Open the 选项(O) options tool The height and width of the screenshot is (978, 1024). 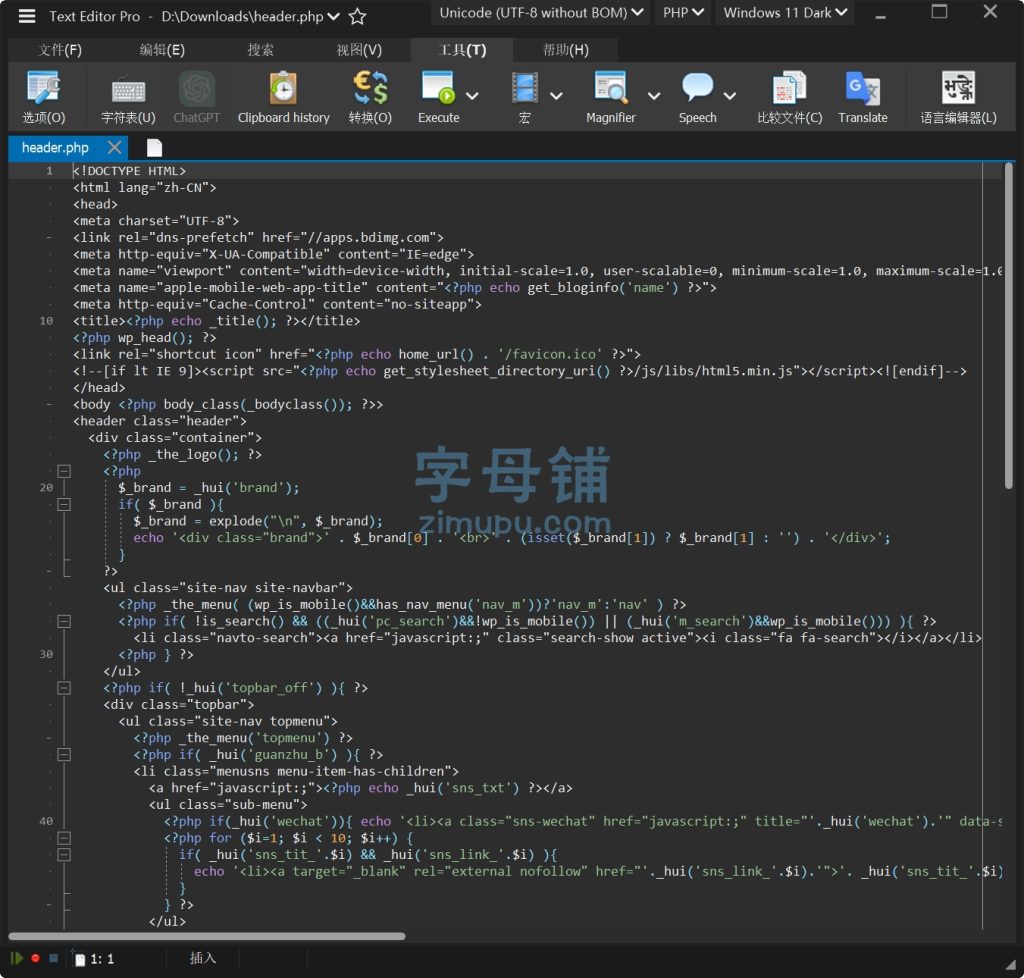click(44, 97)
